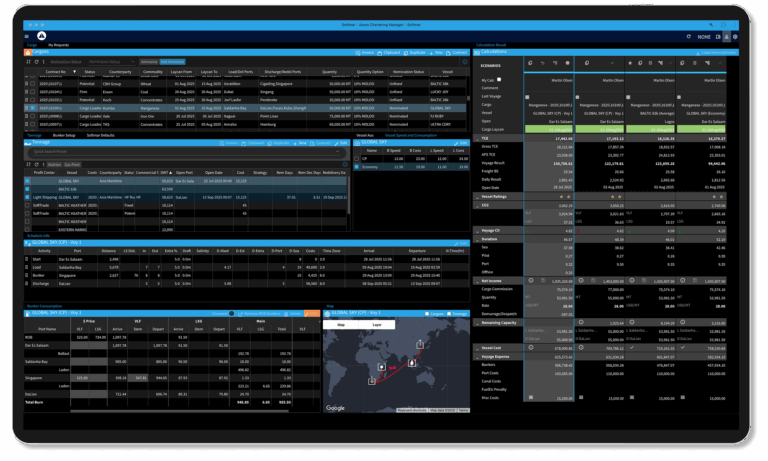Untick the BALTIC 63k tonnage row checkbox
The image size is (768, 461).
(x=27, y=189)
